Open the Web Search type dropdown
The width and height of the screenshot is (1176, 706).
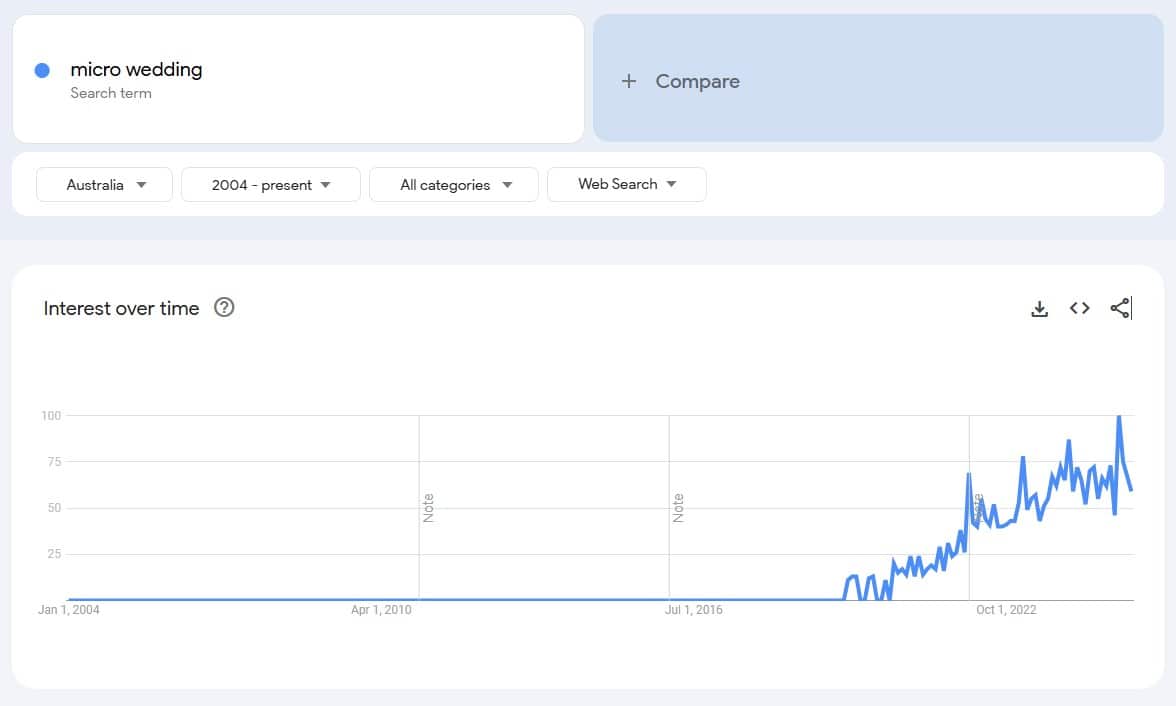[x=627, y=184]
